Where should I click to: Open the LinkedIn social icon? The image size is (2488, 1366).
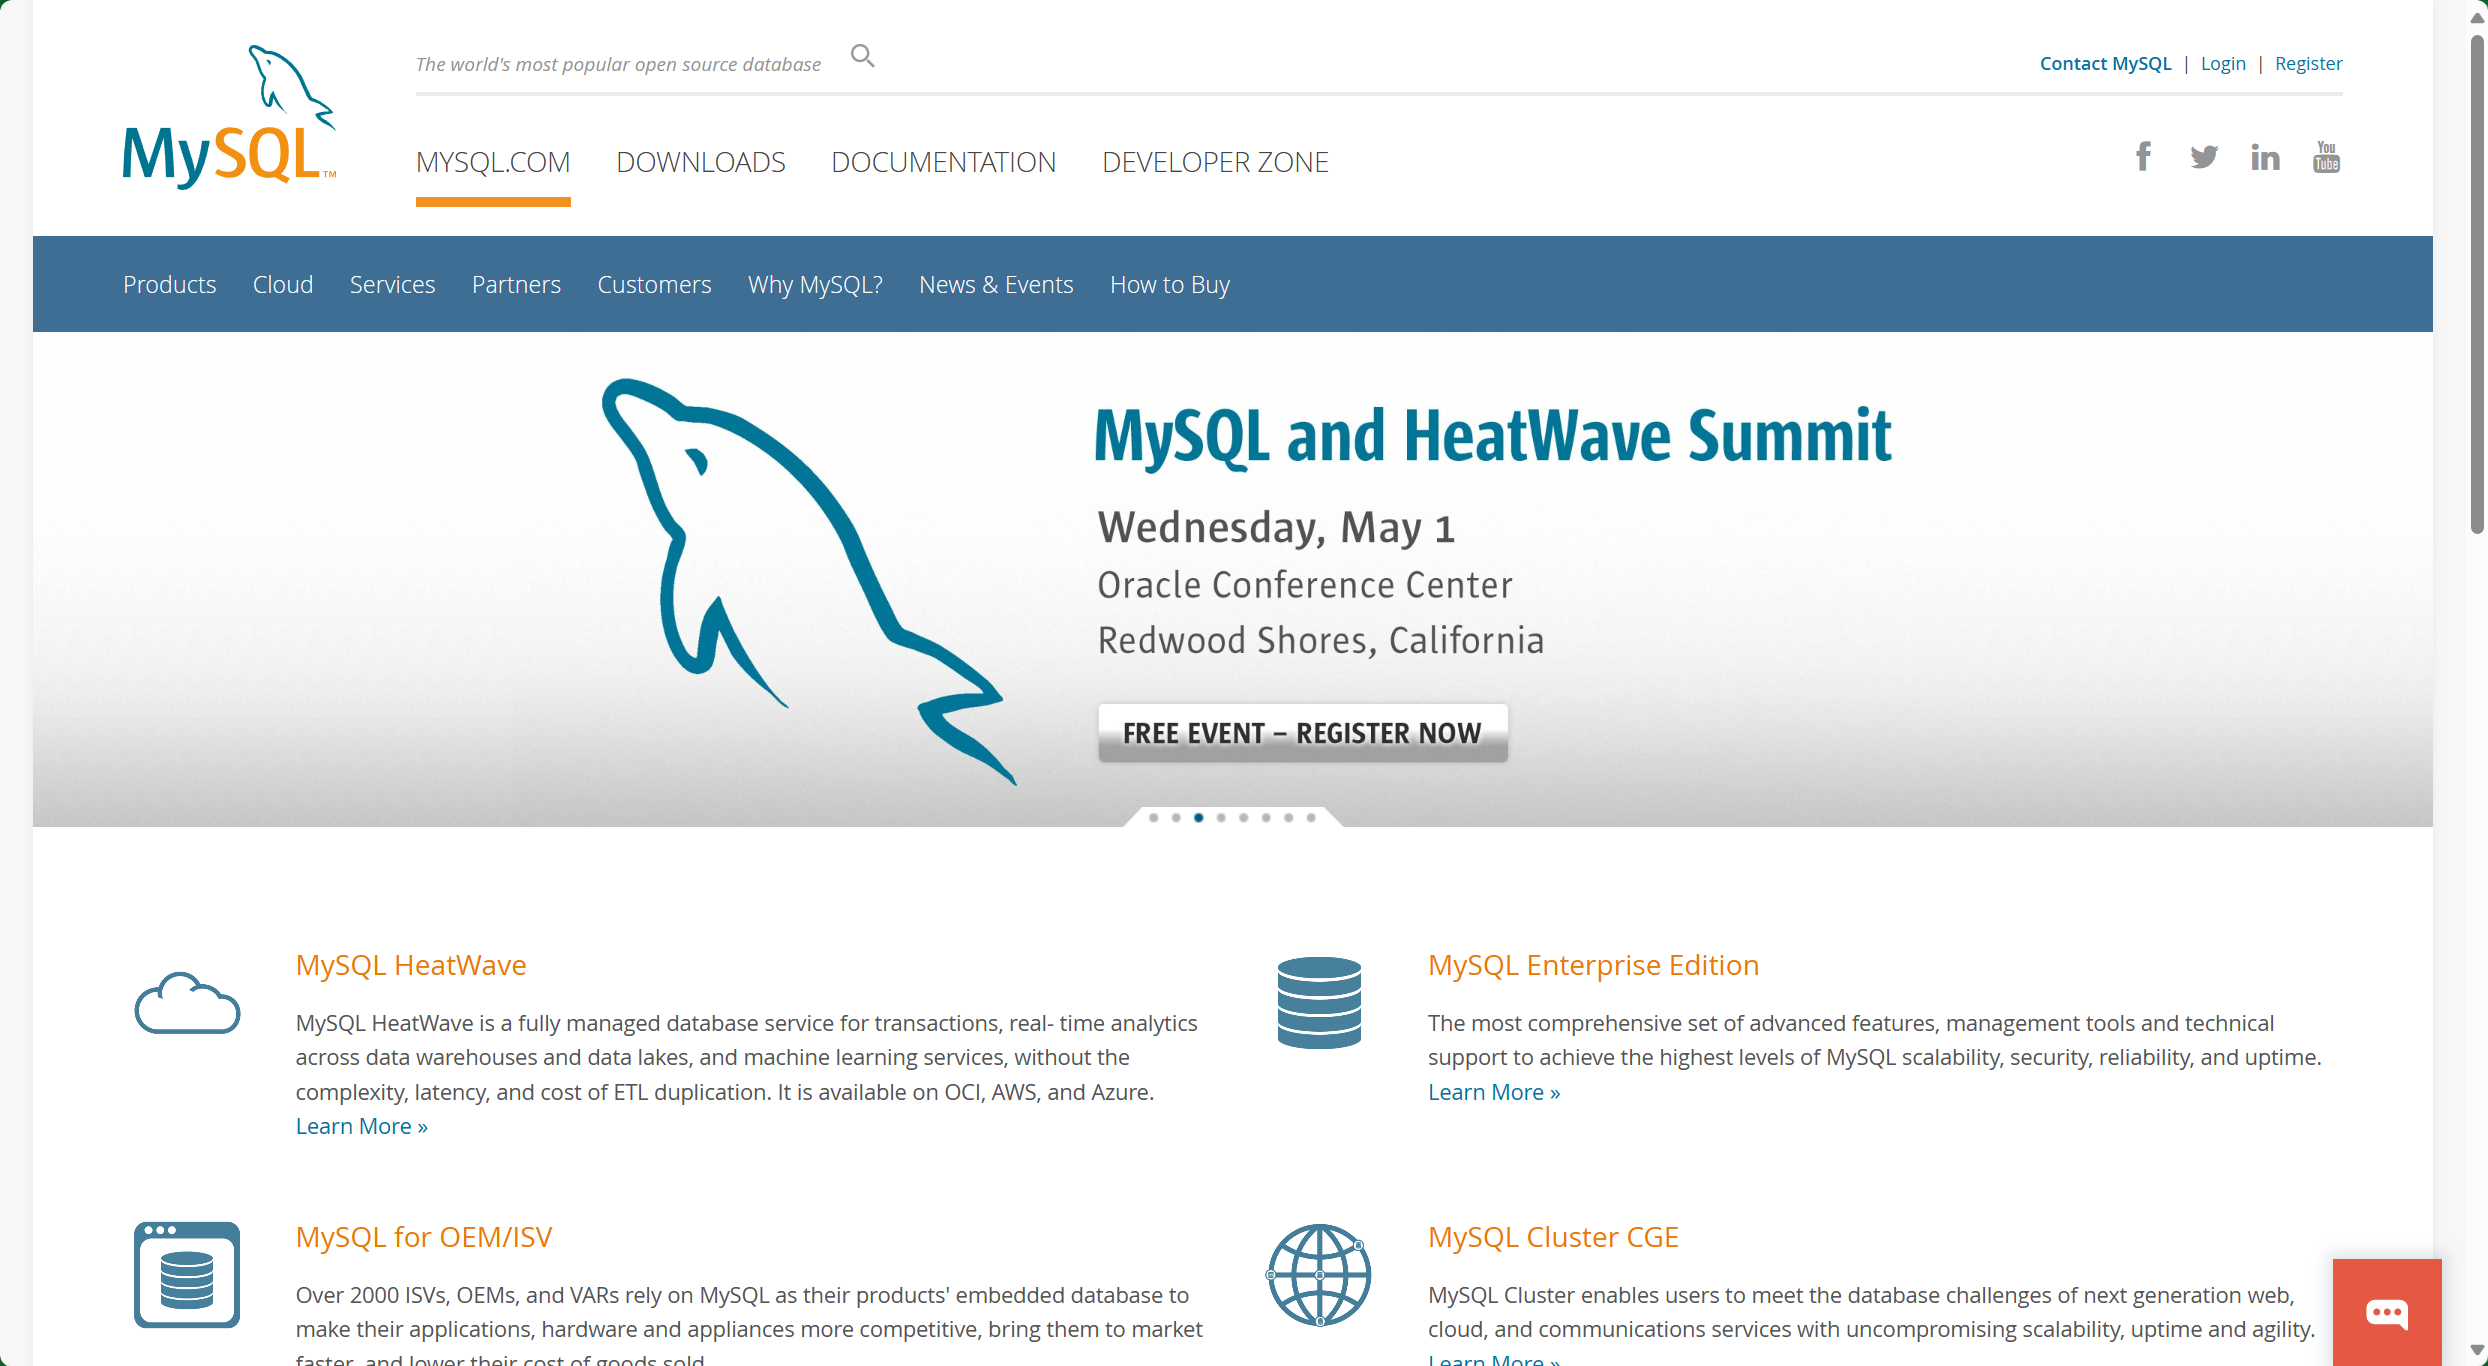(2265, 157)
